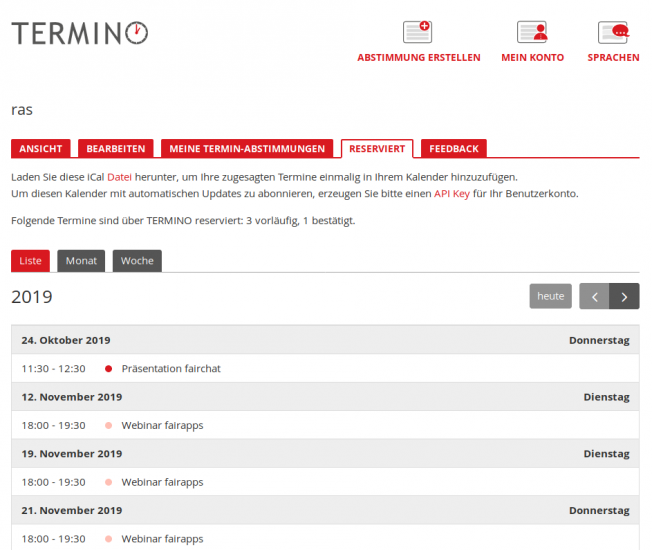Click the Sprachen speech bubble icon
Screen dimensions: 652x550
(613, 32)
